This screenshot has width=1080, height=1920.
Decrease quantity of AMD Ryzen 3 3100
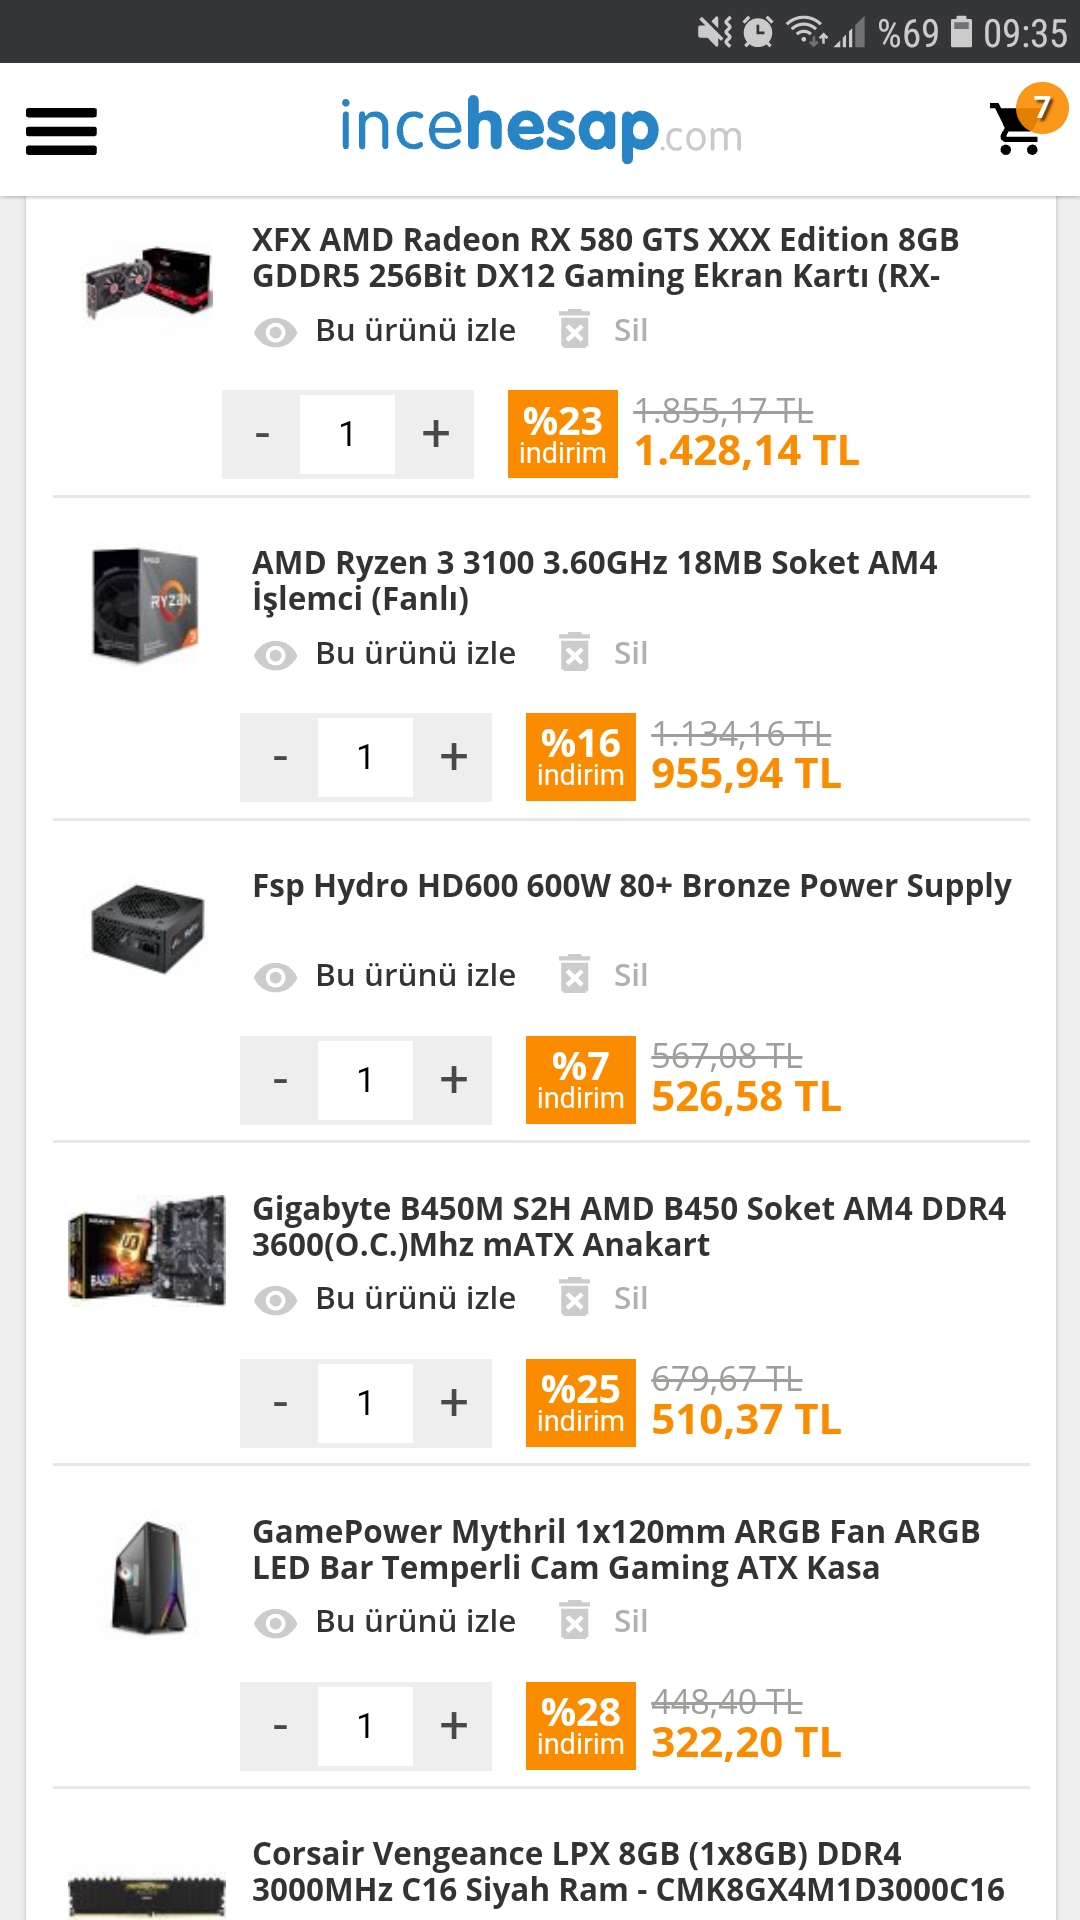click(280, 757)
